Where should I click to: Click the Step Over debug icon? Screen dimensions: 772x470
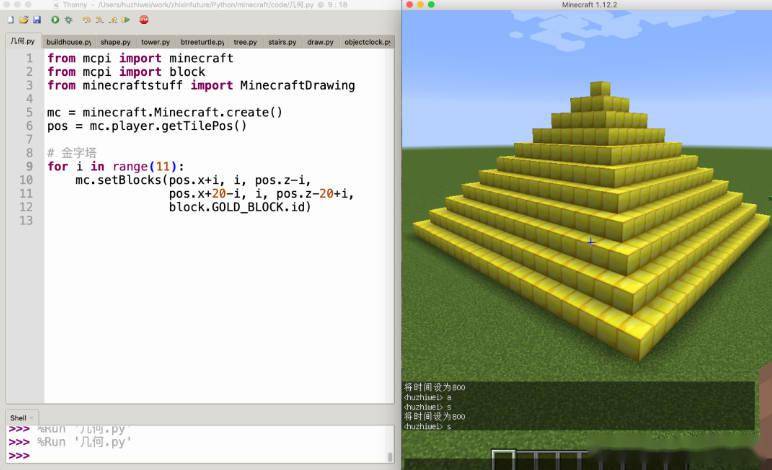point(87,20)
